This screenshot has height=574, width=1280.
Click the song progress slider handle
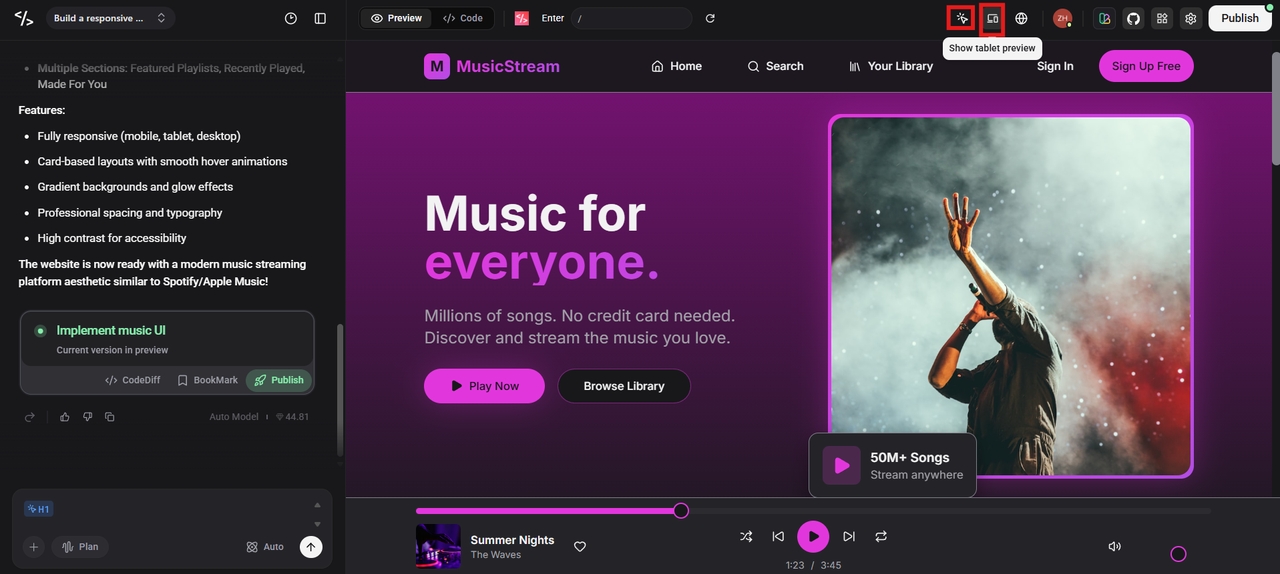pos(681,511)
